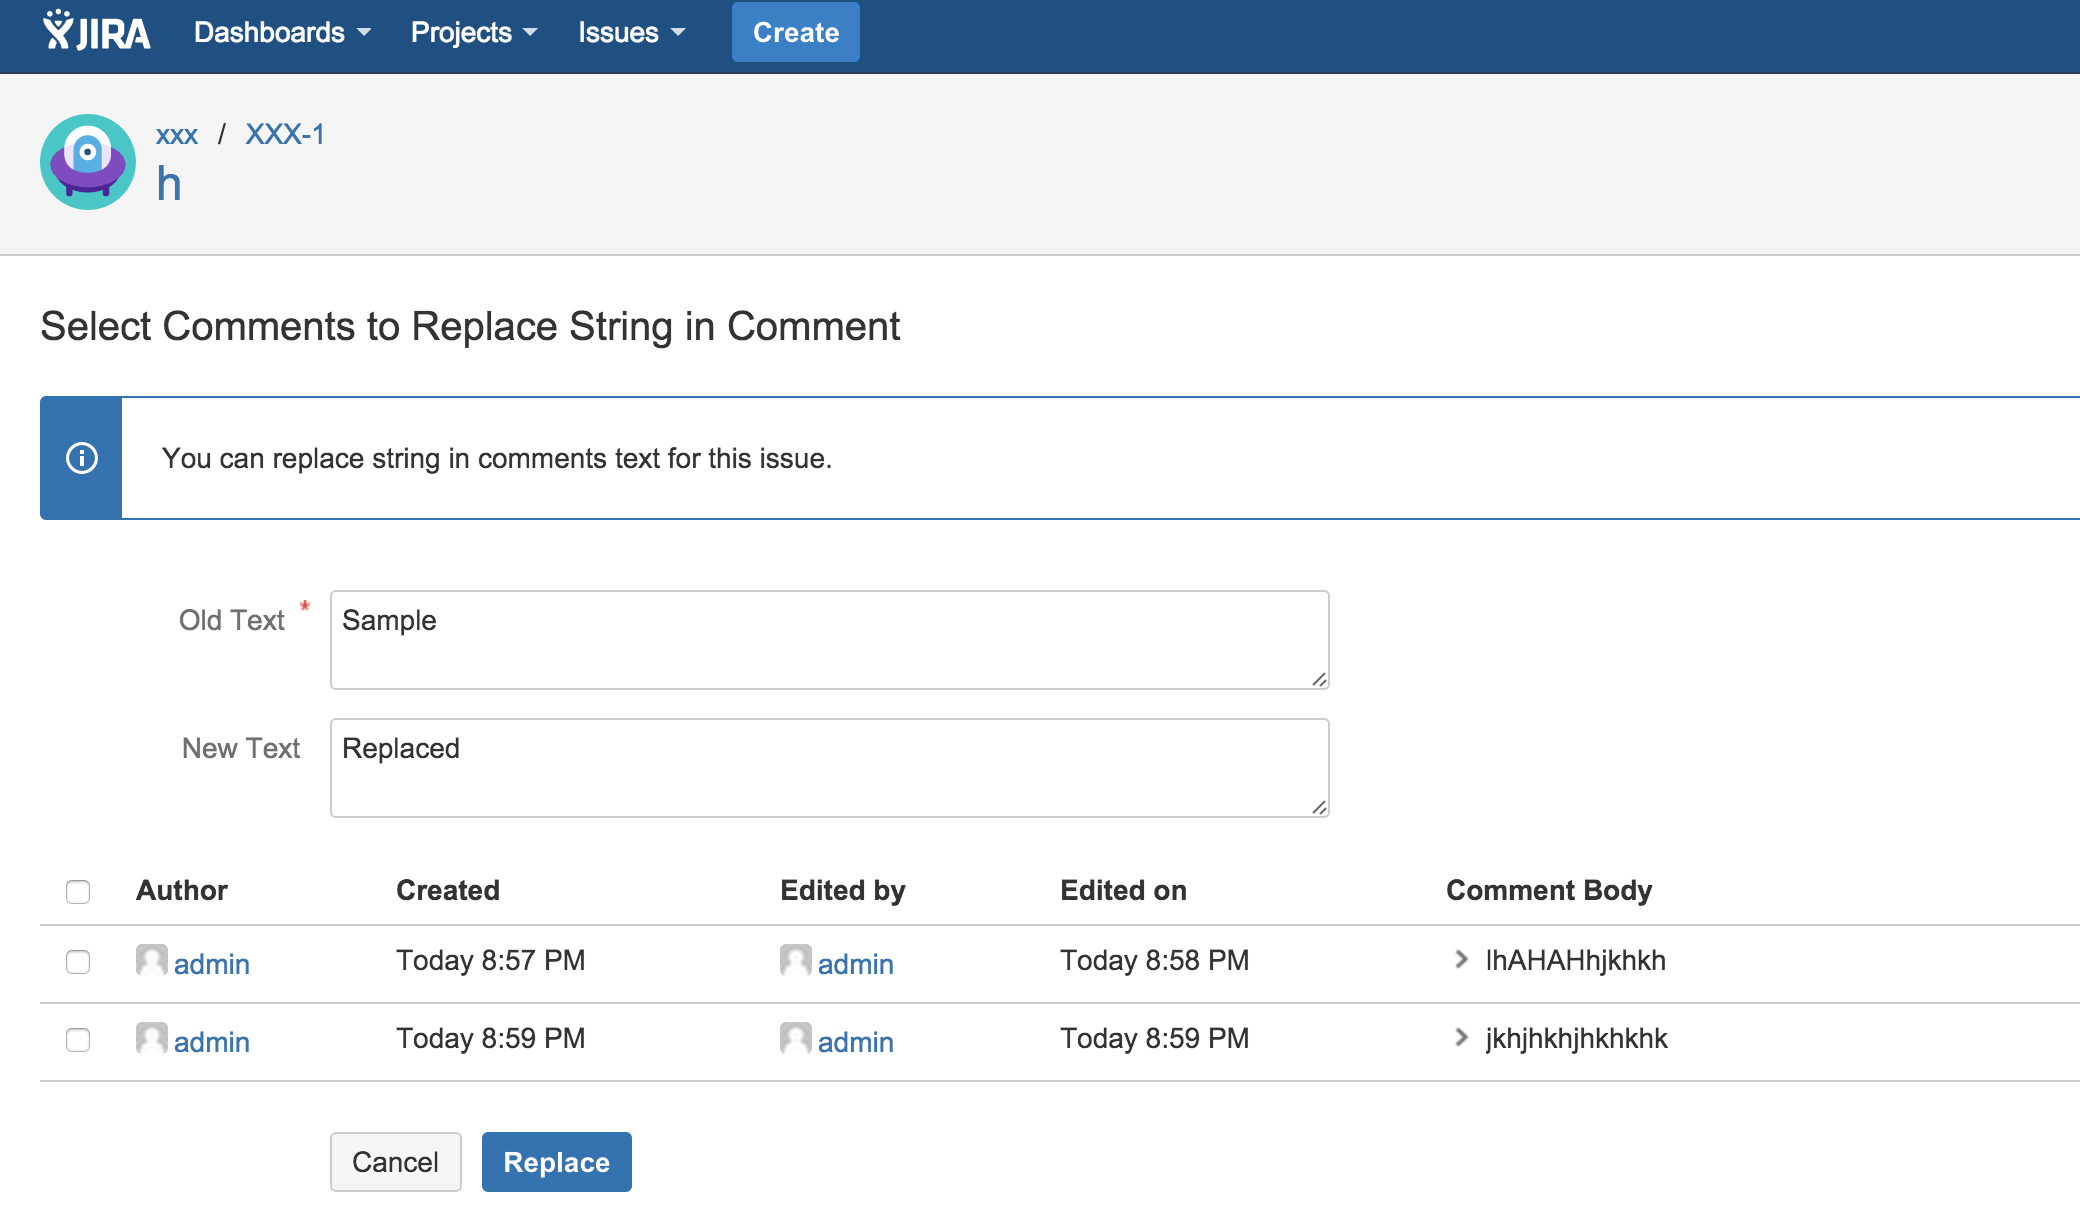This screenshot has height=1232, width=2080.
Task: Click the xxx project avatar icon
Action: (88, 162)
